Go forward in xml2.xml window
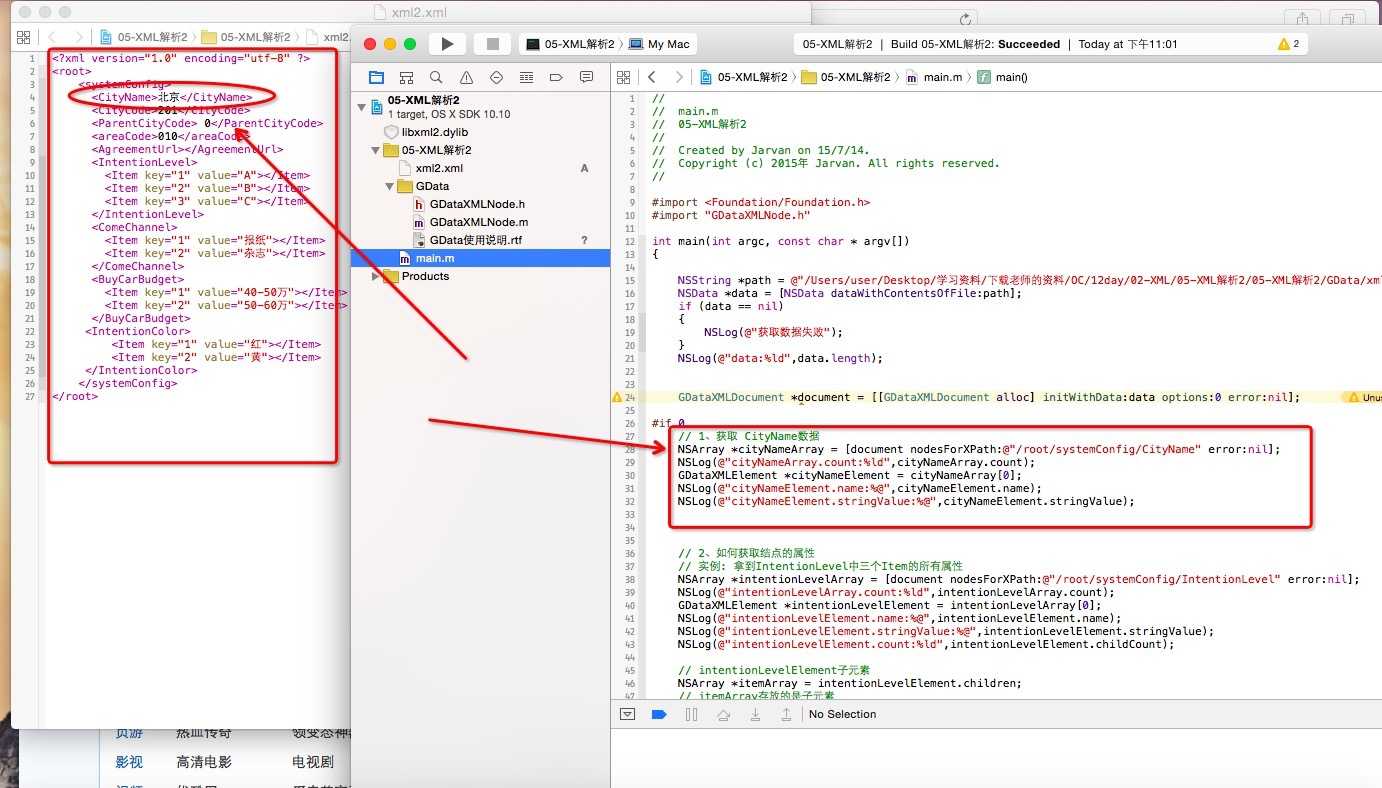The width and height of the screenshot is (1382, 788). point(79,37)
